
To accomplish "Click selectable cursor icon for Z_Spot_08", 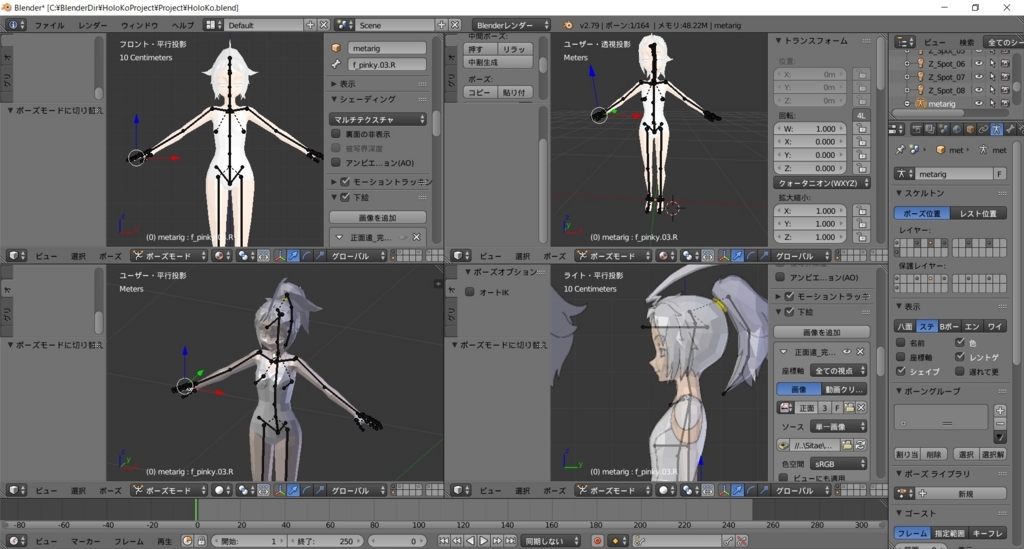I will click(992, 90).
